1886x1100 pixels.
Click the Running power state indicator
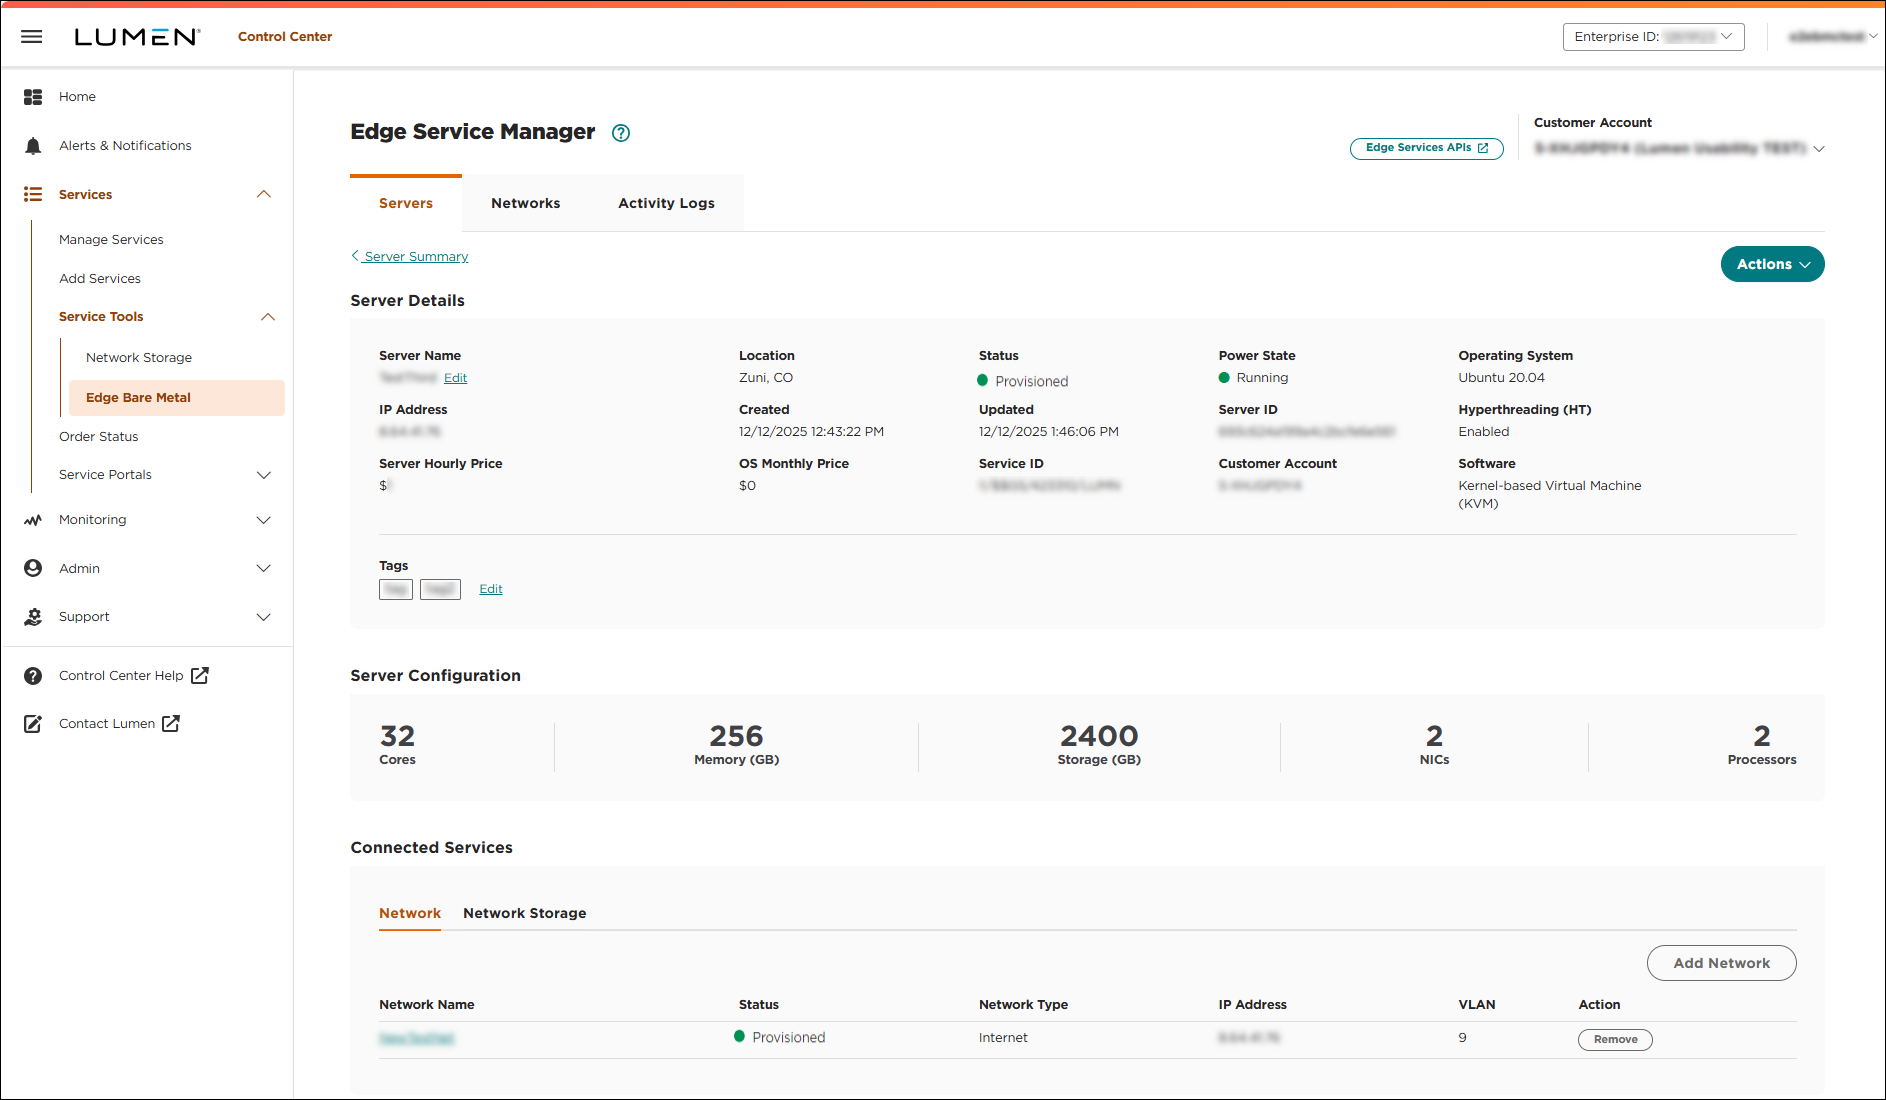(x=1223, y=377)
